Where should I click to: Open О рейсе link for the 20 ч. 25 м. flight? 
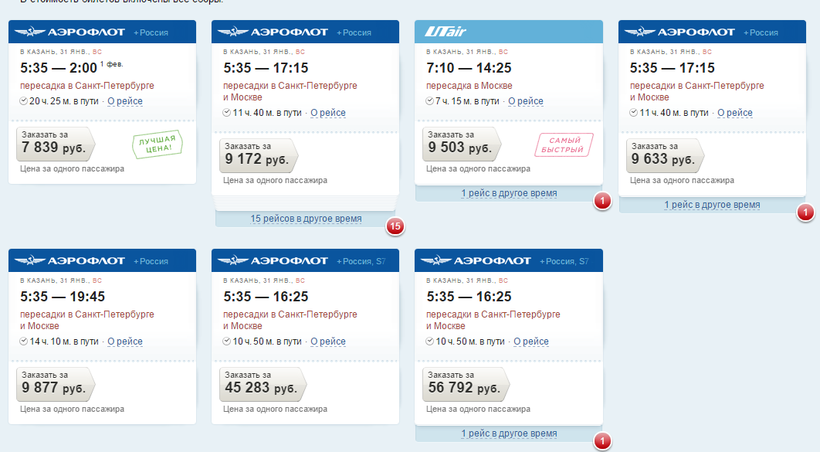coord(125,101)
